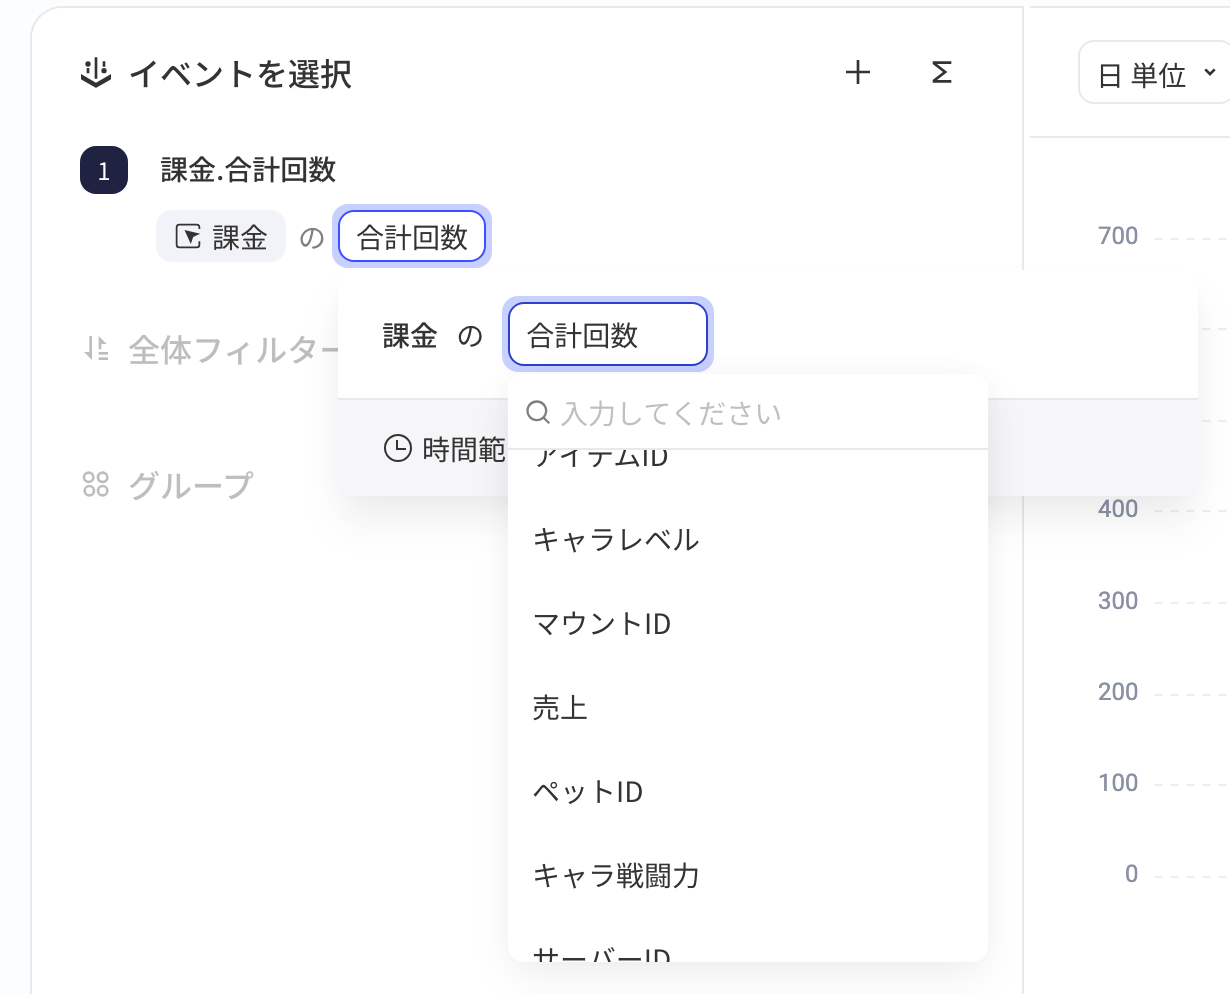The width and height of the screenshot is (1230, 994).
Task: Click the 700 axis label
Action: 1118,236
